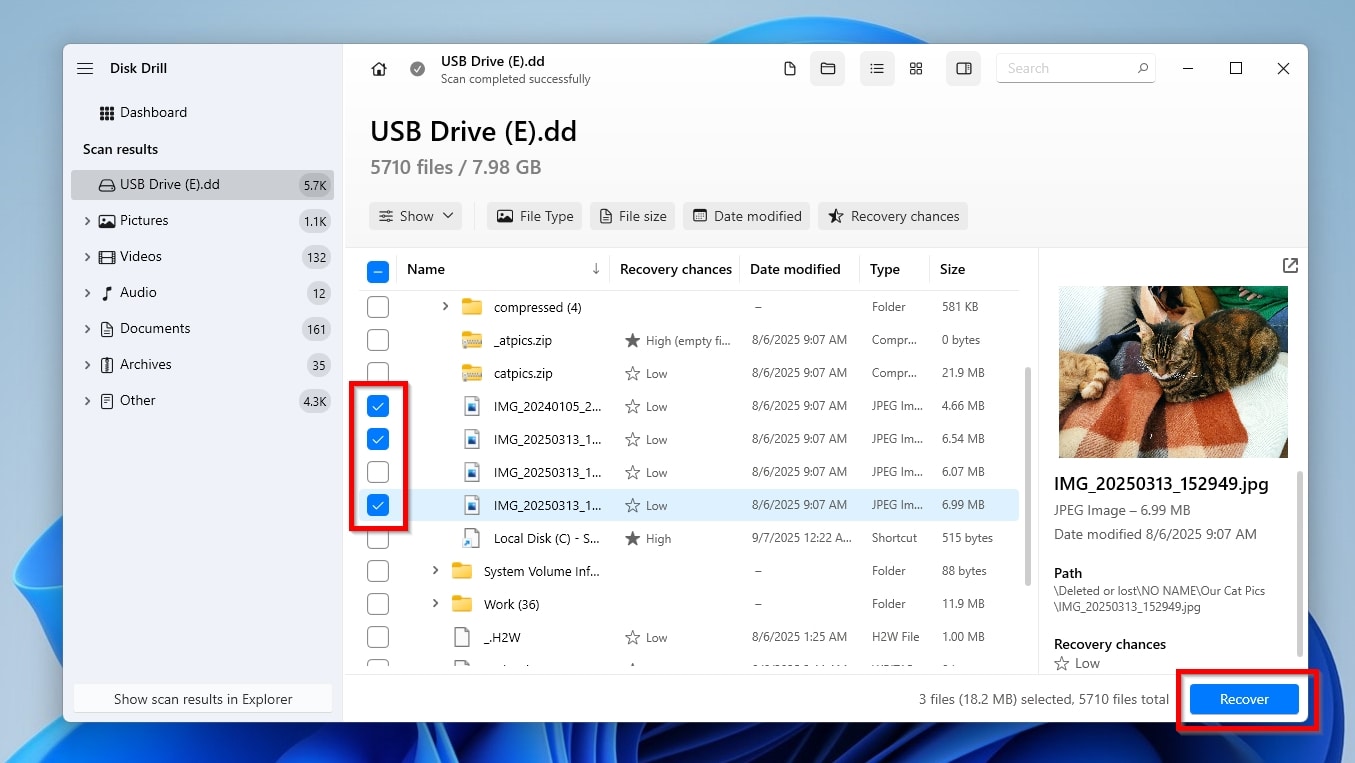
Task: Click the IMG_20250313_152949 preview thumbnail
Action: pos(1172,371)
